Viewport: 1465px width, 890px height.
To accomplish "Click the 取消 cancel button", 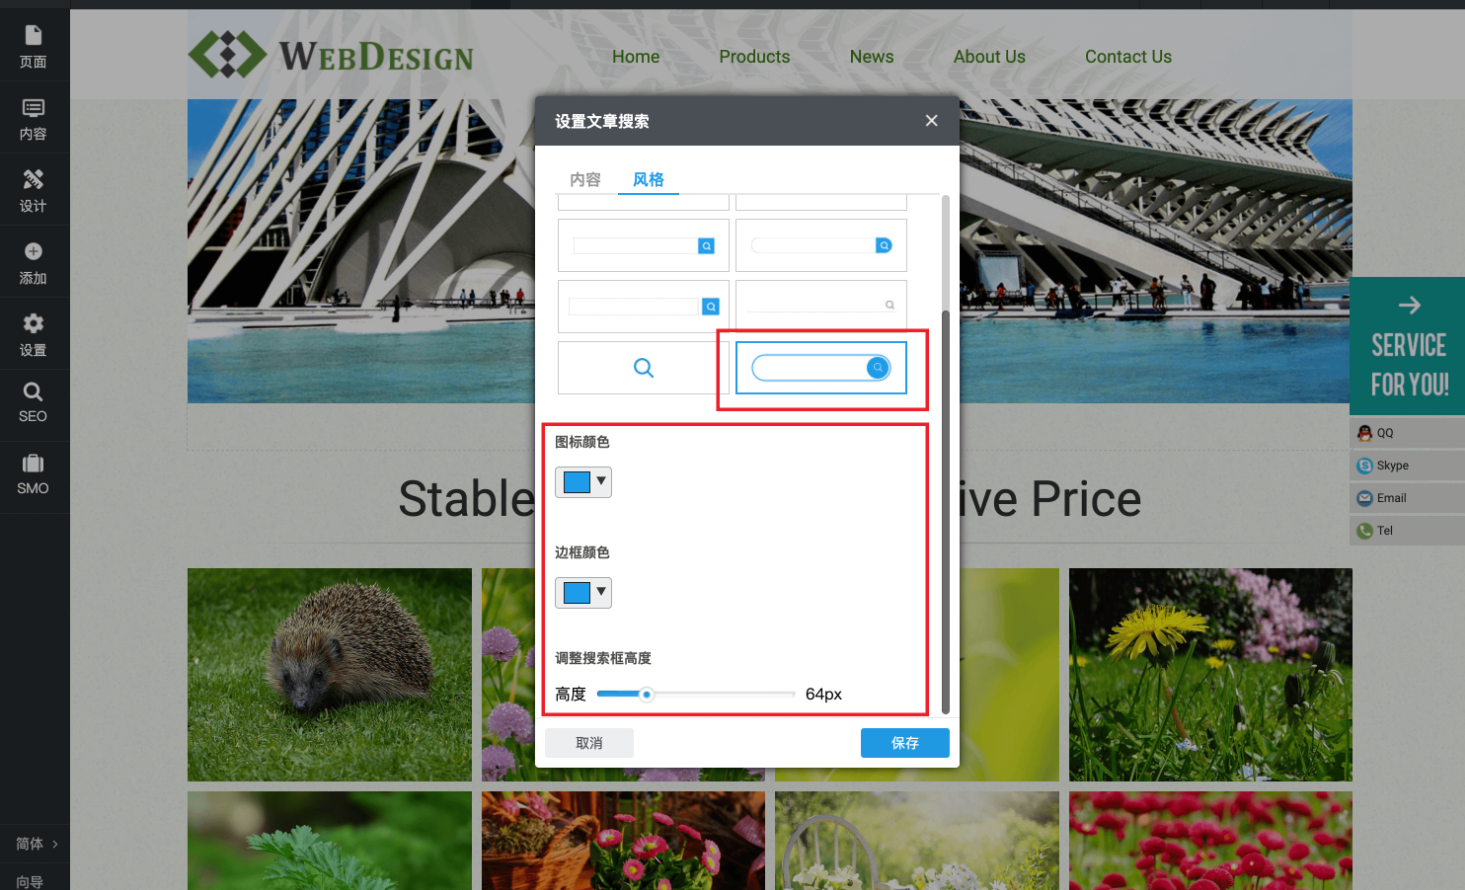I will click(589, 743).
